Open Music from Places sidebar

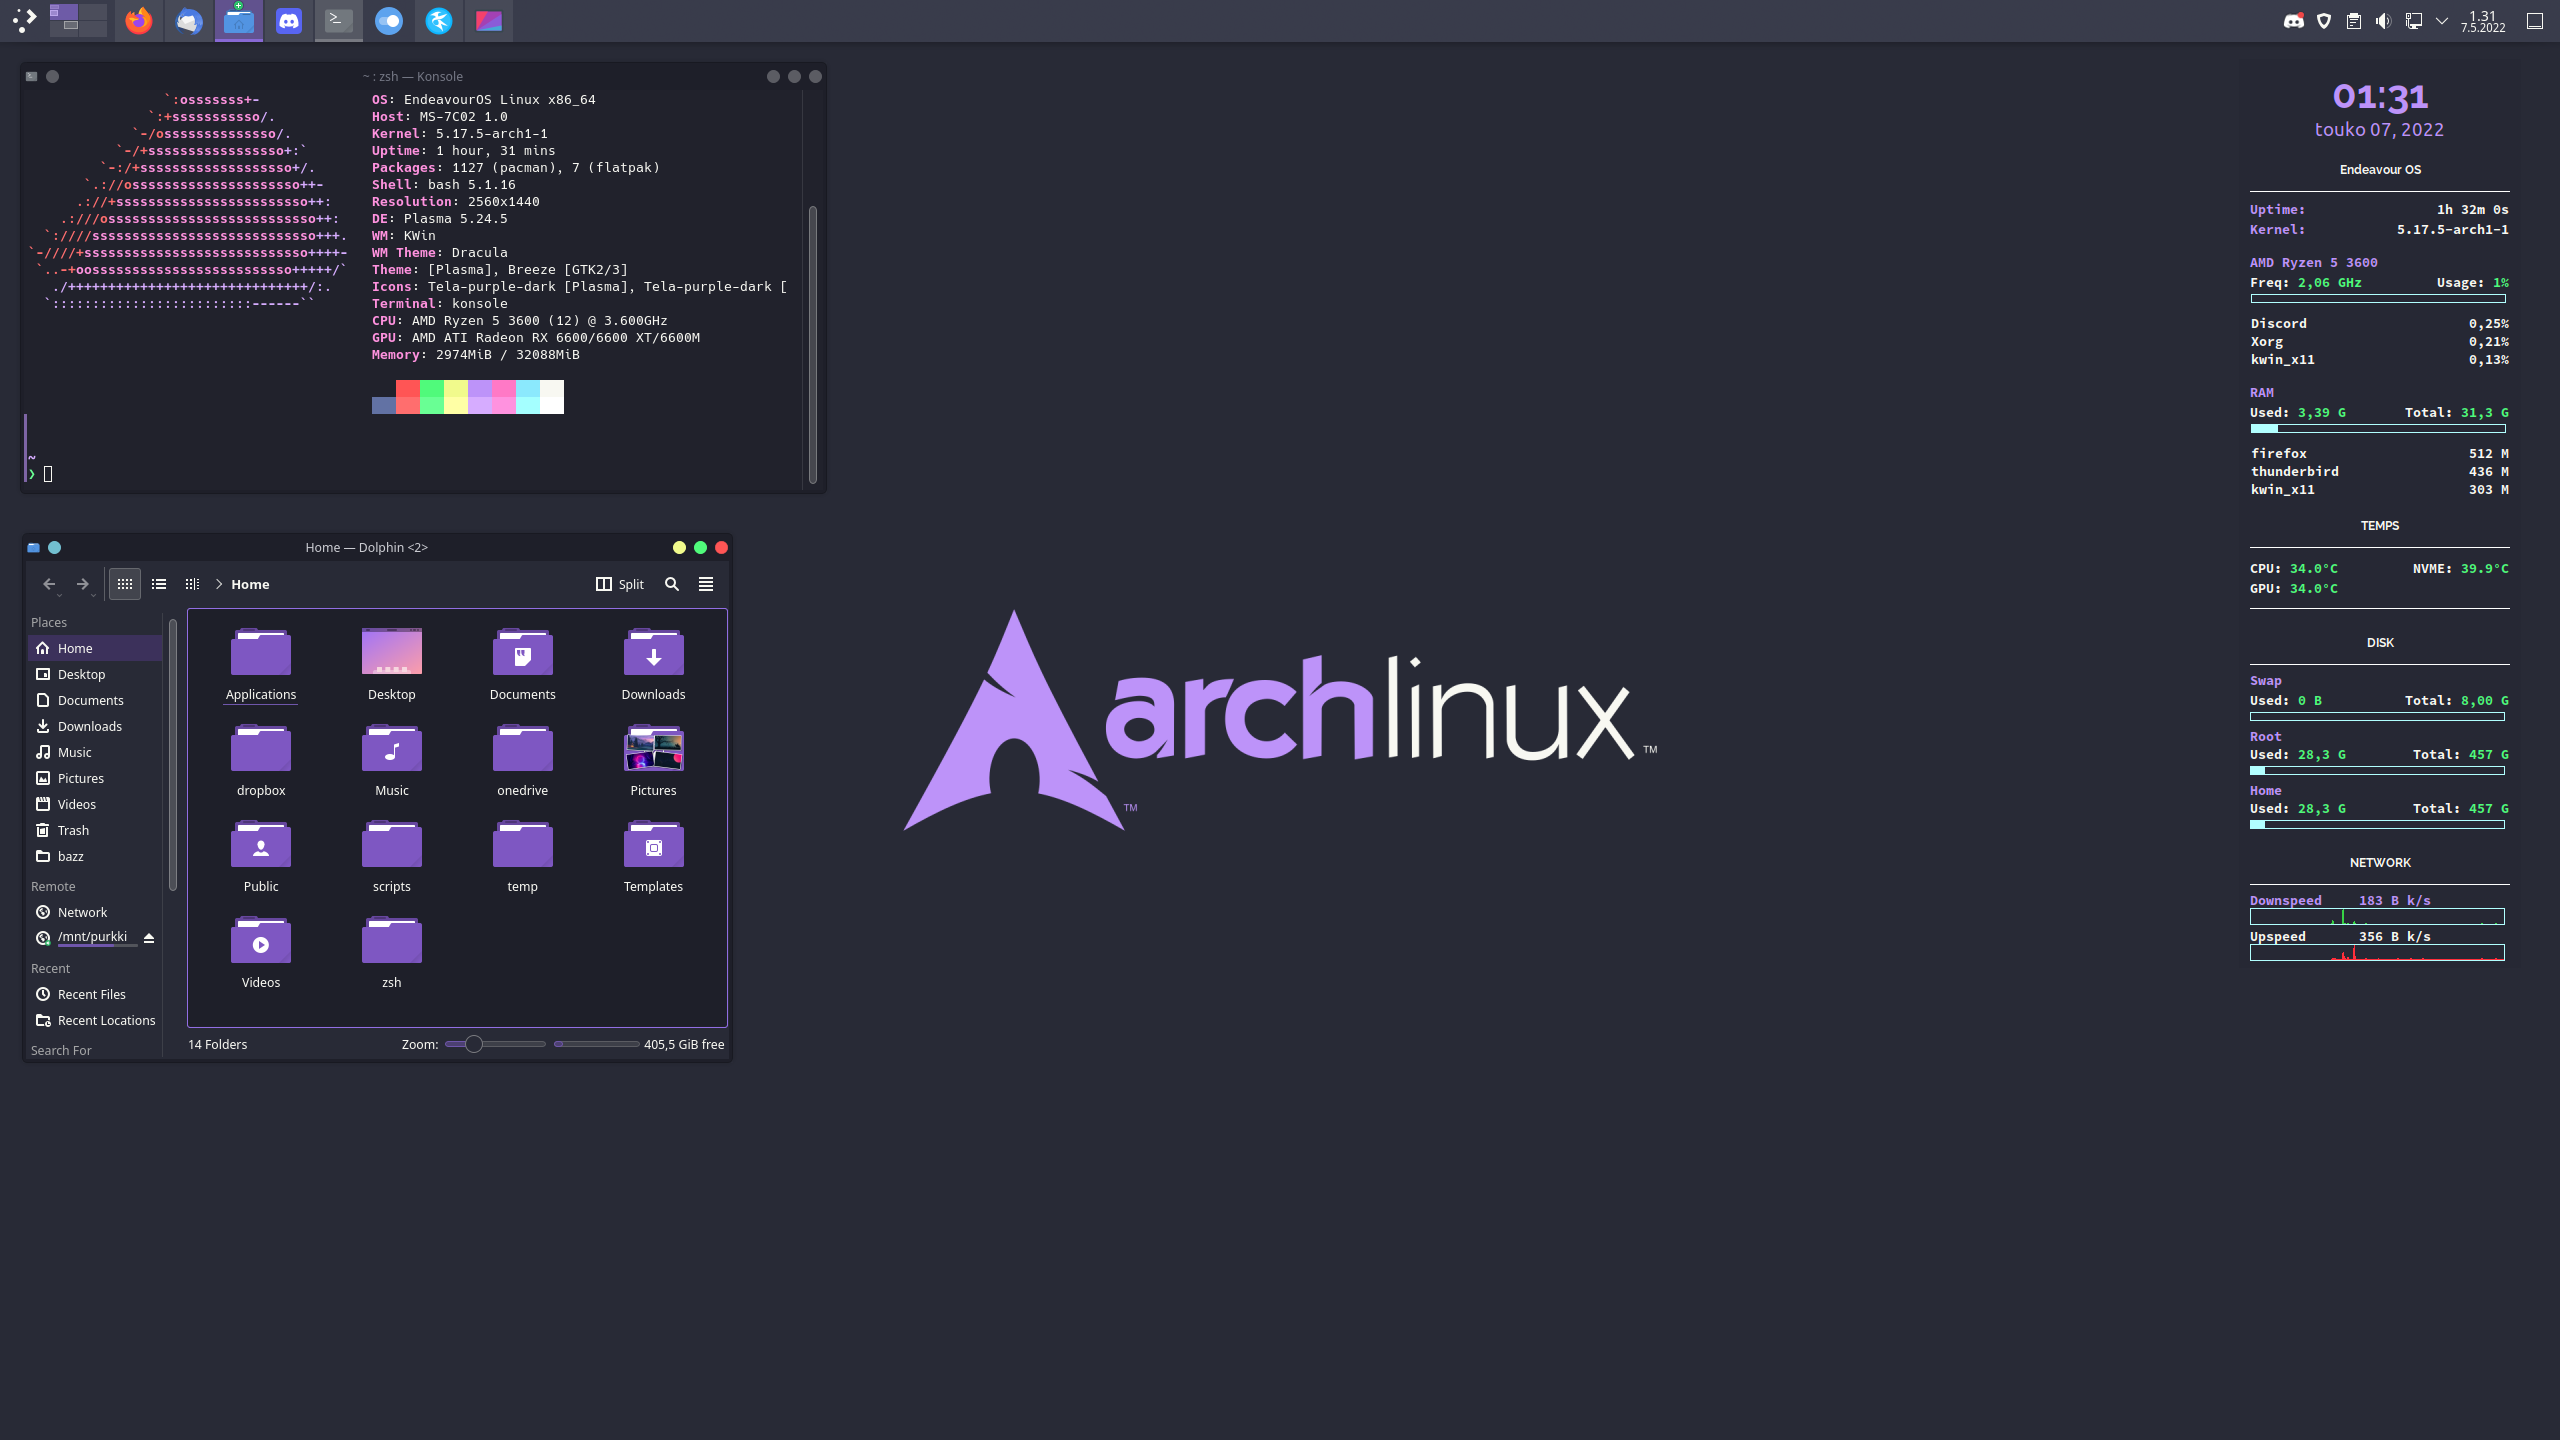tap(95, 752)
